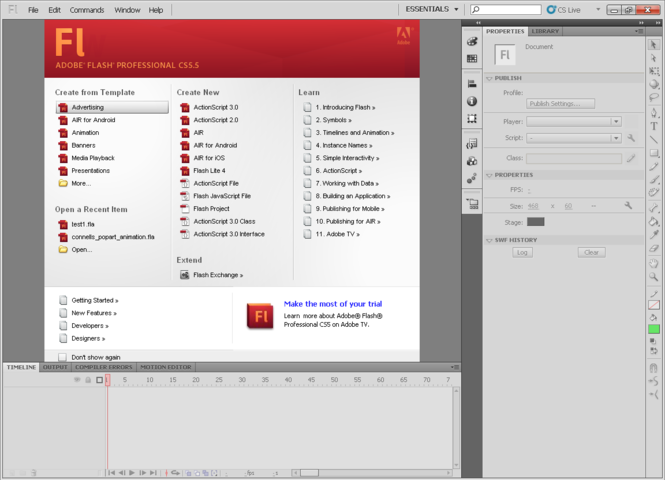Open Timeline panel options menu

[x=455, y=367]
